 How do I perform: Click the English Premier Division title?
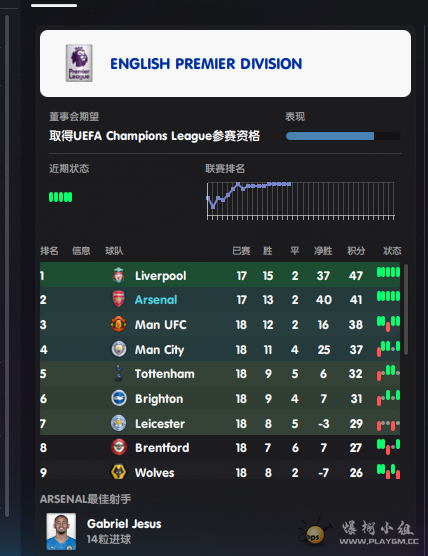tap(206, 64)
